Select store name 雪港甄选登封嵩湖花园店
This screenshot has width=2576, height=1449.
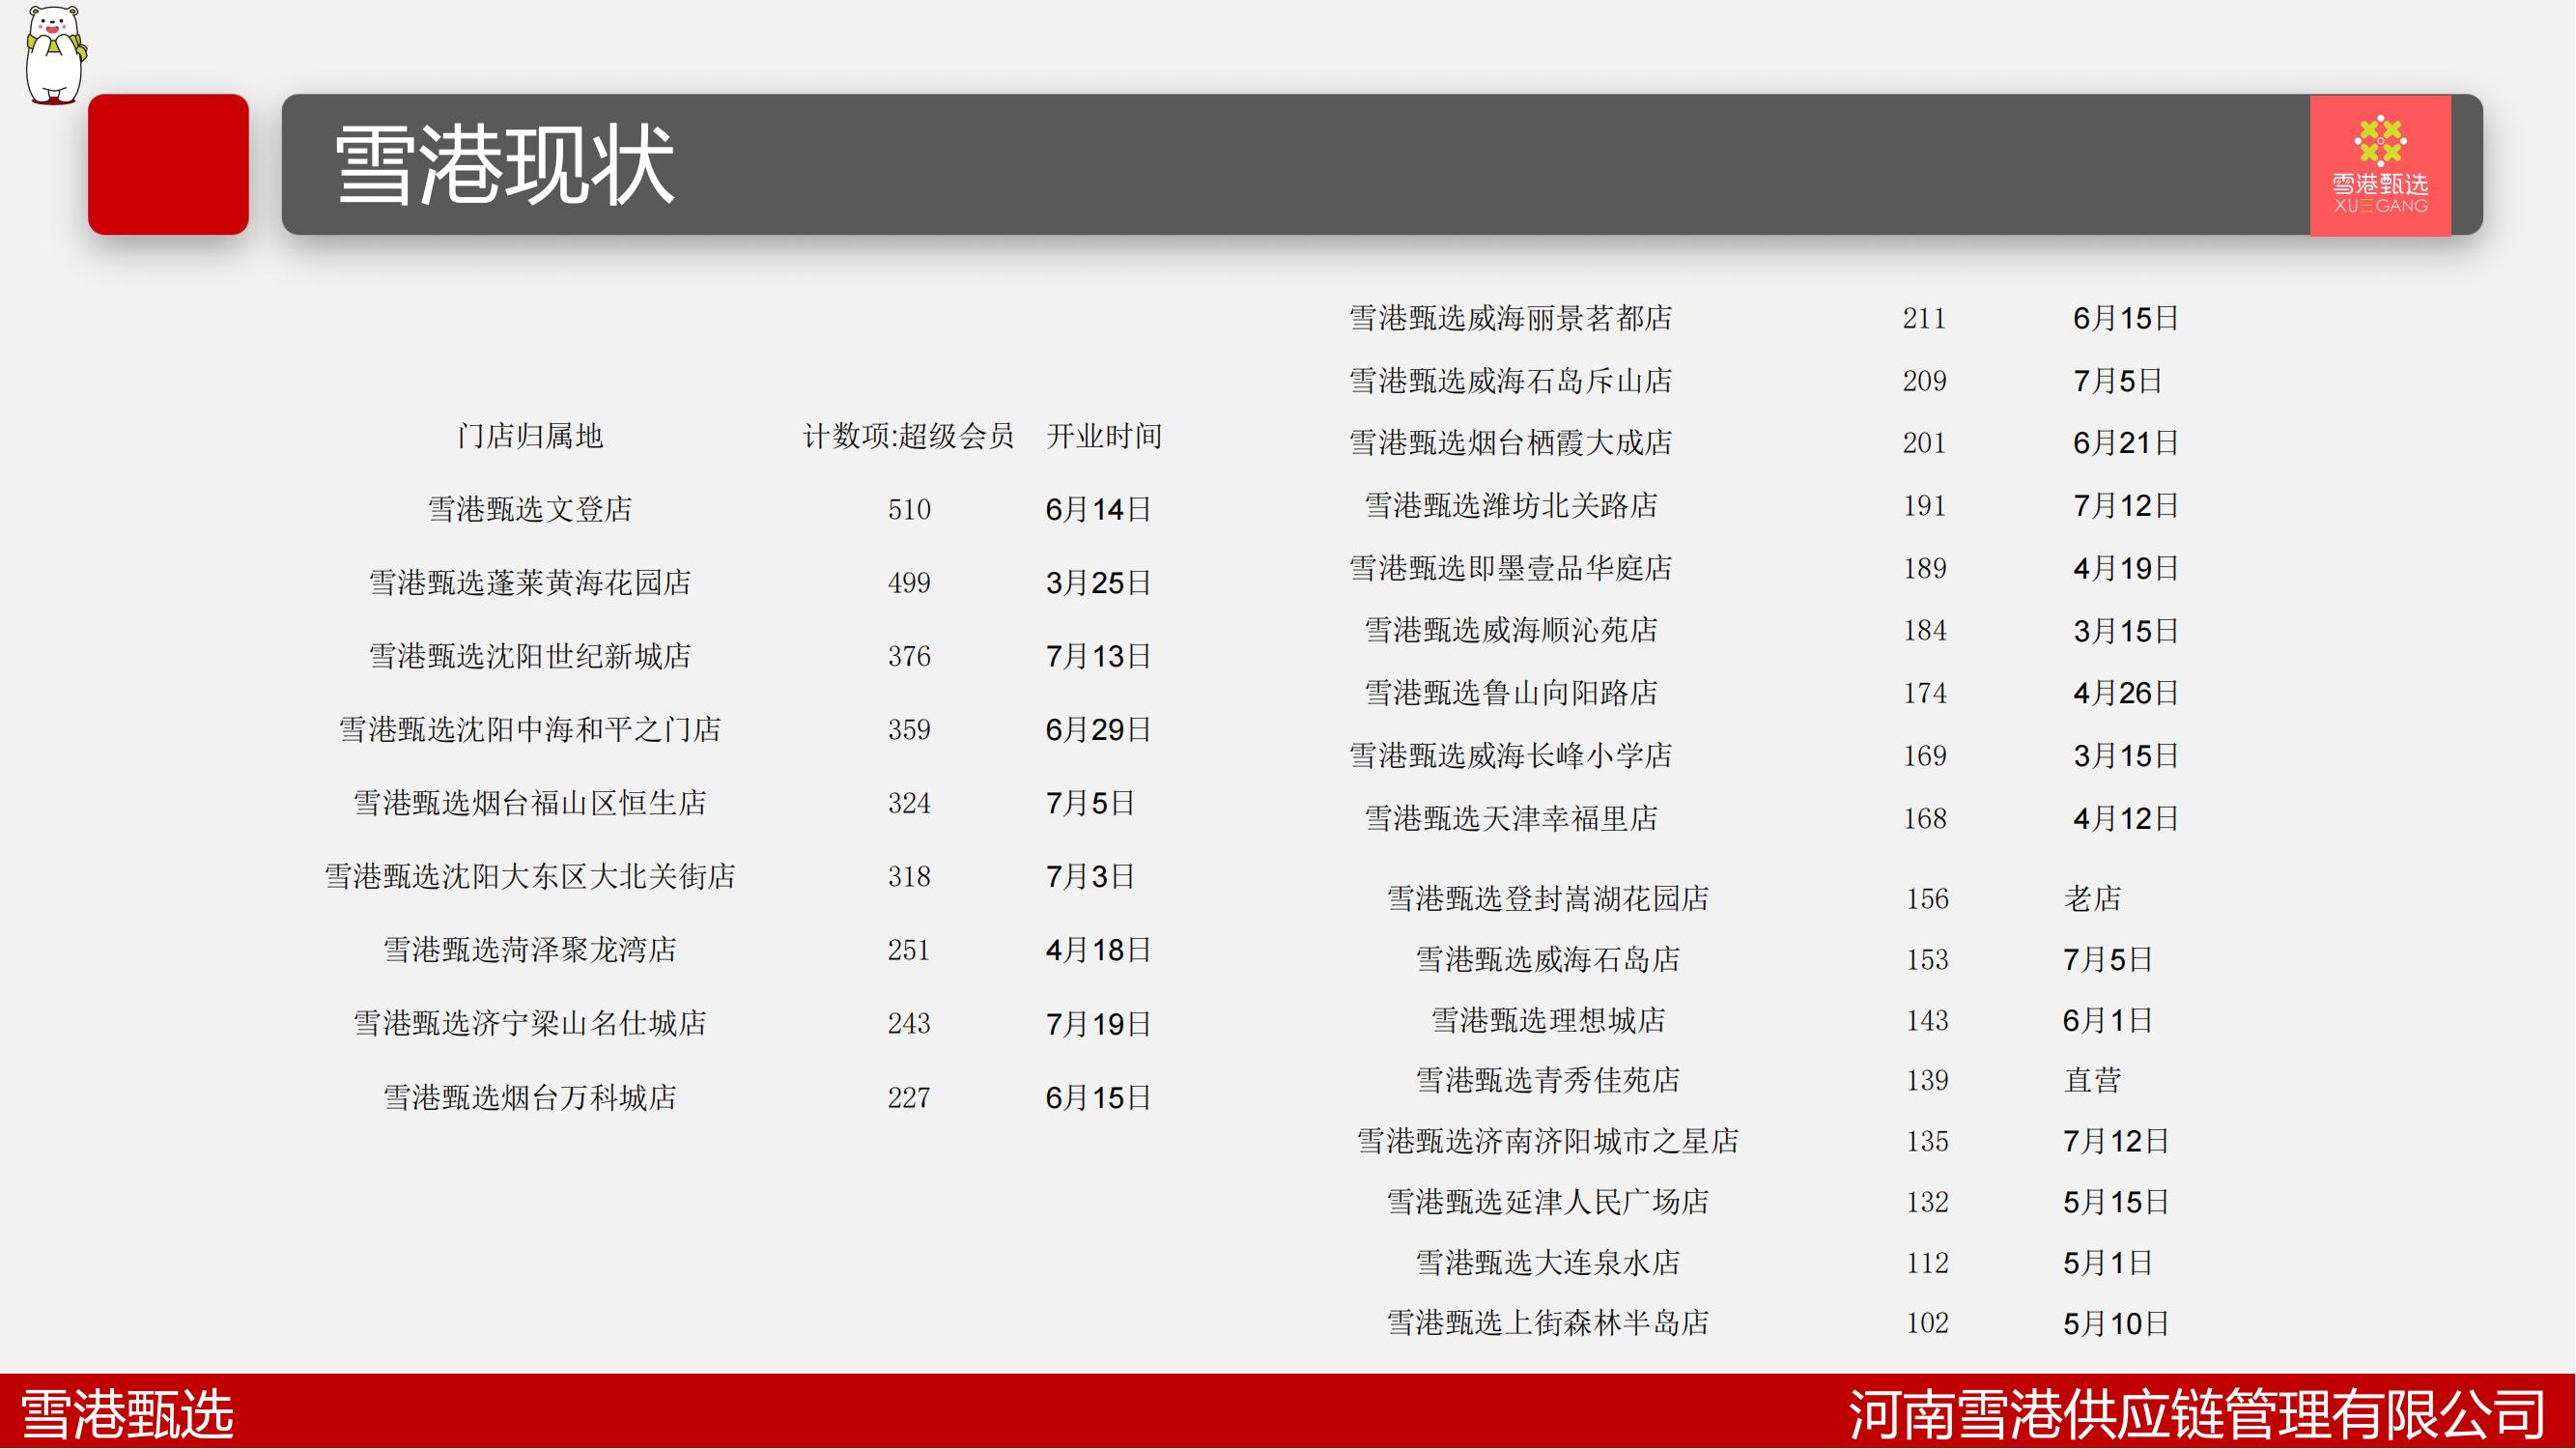pos(1548,898)
